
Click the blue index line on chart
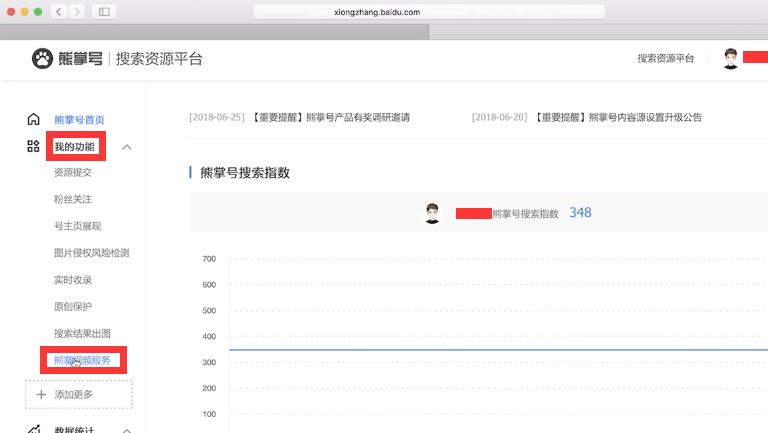[x=499, y=350]
